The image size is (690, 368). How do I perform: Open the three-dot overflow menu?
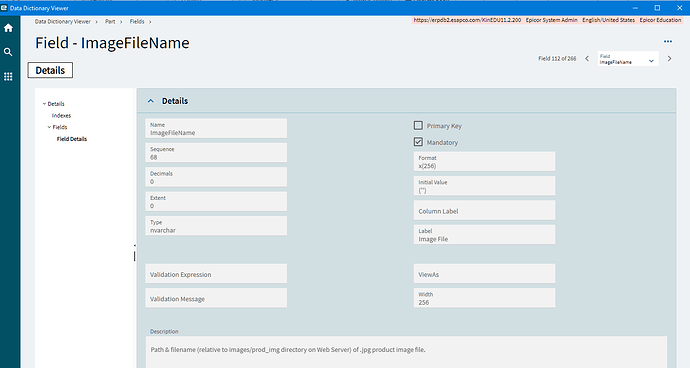pyautogui.click(x=668, y=41)
